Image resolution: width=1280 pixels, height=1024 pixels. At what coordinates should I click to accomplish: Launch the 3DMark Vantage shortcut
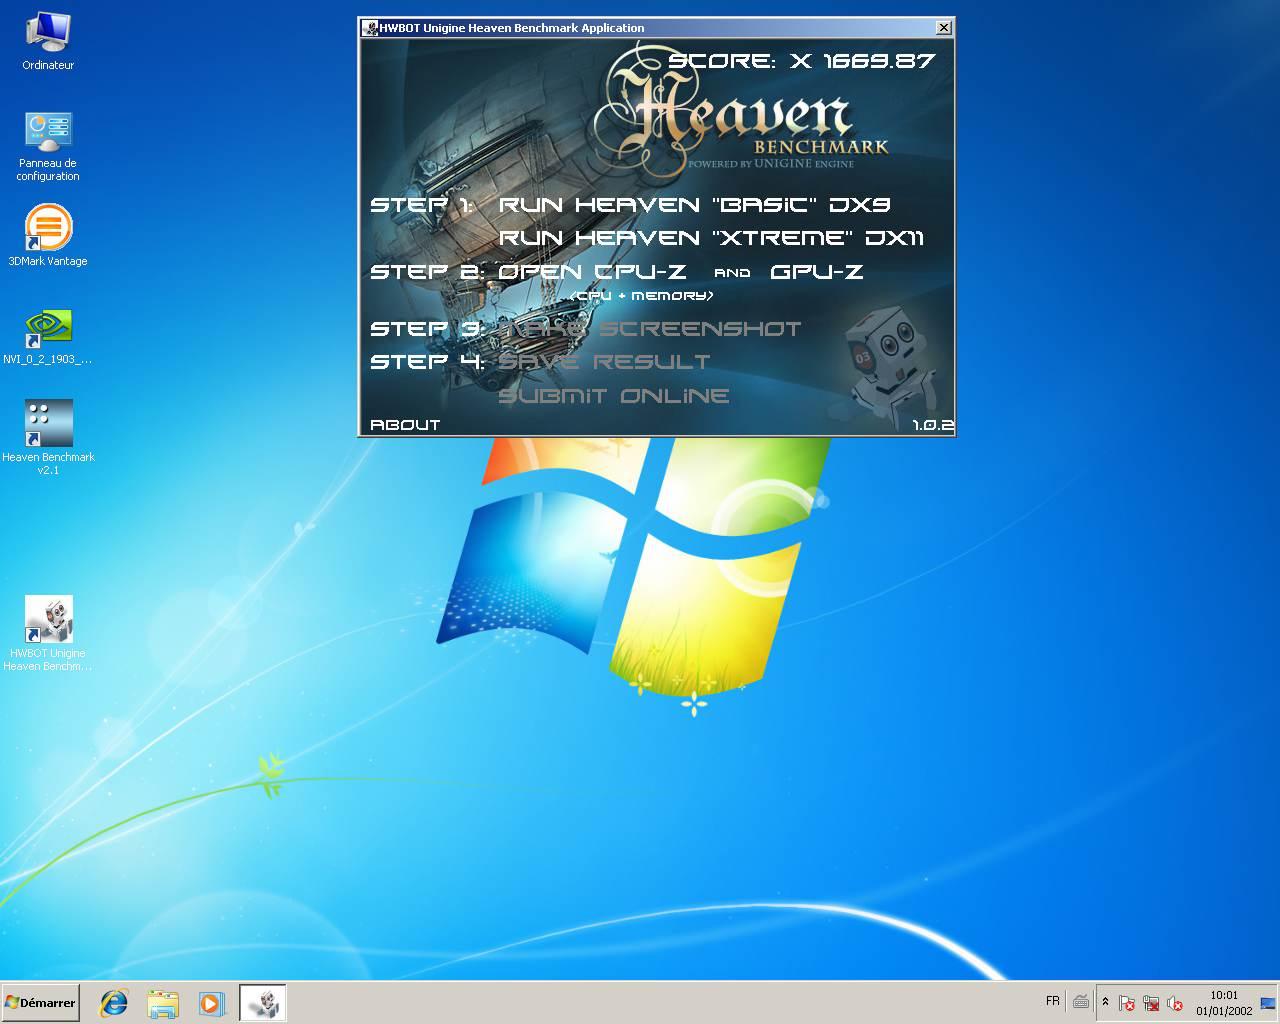pyautogui.click(x=48, y=236)
